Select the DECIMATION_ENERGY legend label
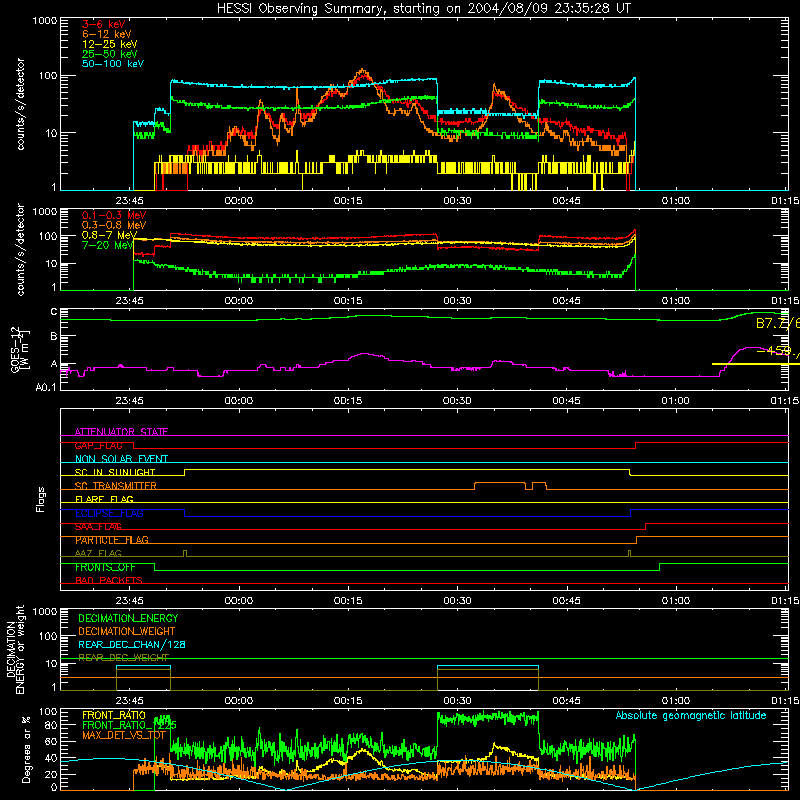The image size is (800, 800). [x=128, y=618]
